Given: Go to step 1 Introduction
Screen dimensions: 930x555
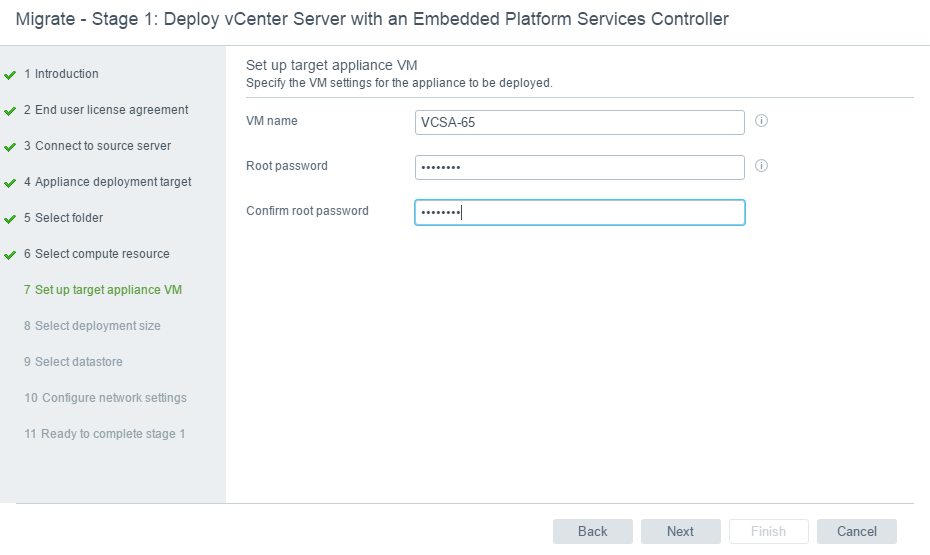Looking at the screenshot, I should point(61,74).
